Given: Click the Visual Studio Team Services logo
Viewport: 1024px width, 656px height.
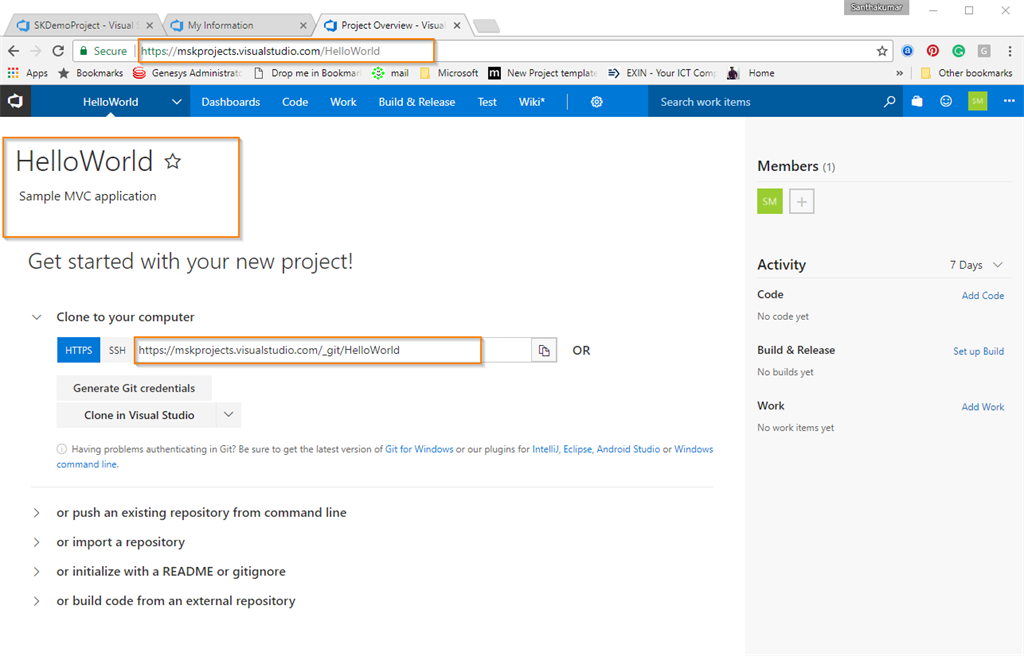Looking at the screenshot, I should click(15, 101).
